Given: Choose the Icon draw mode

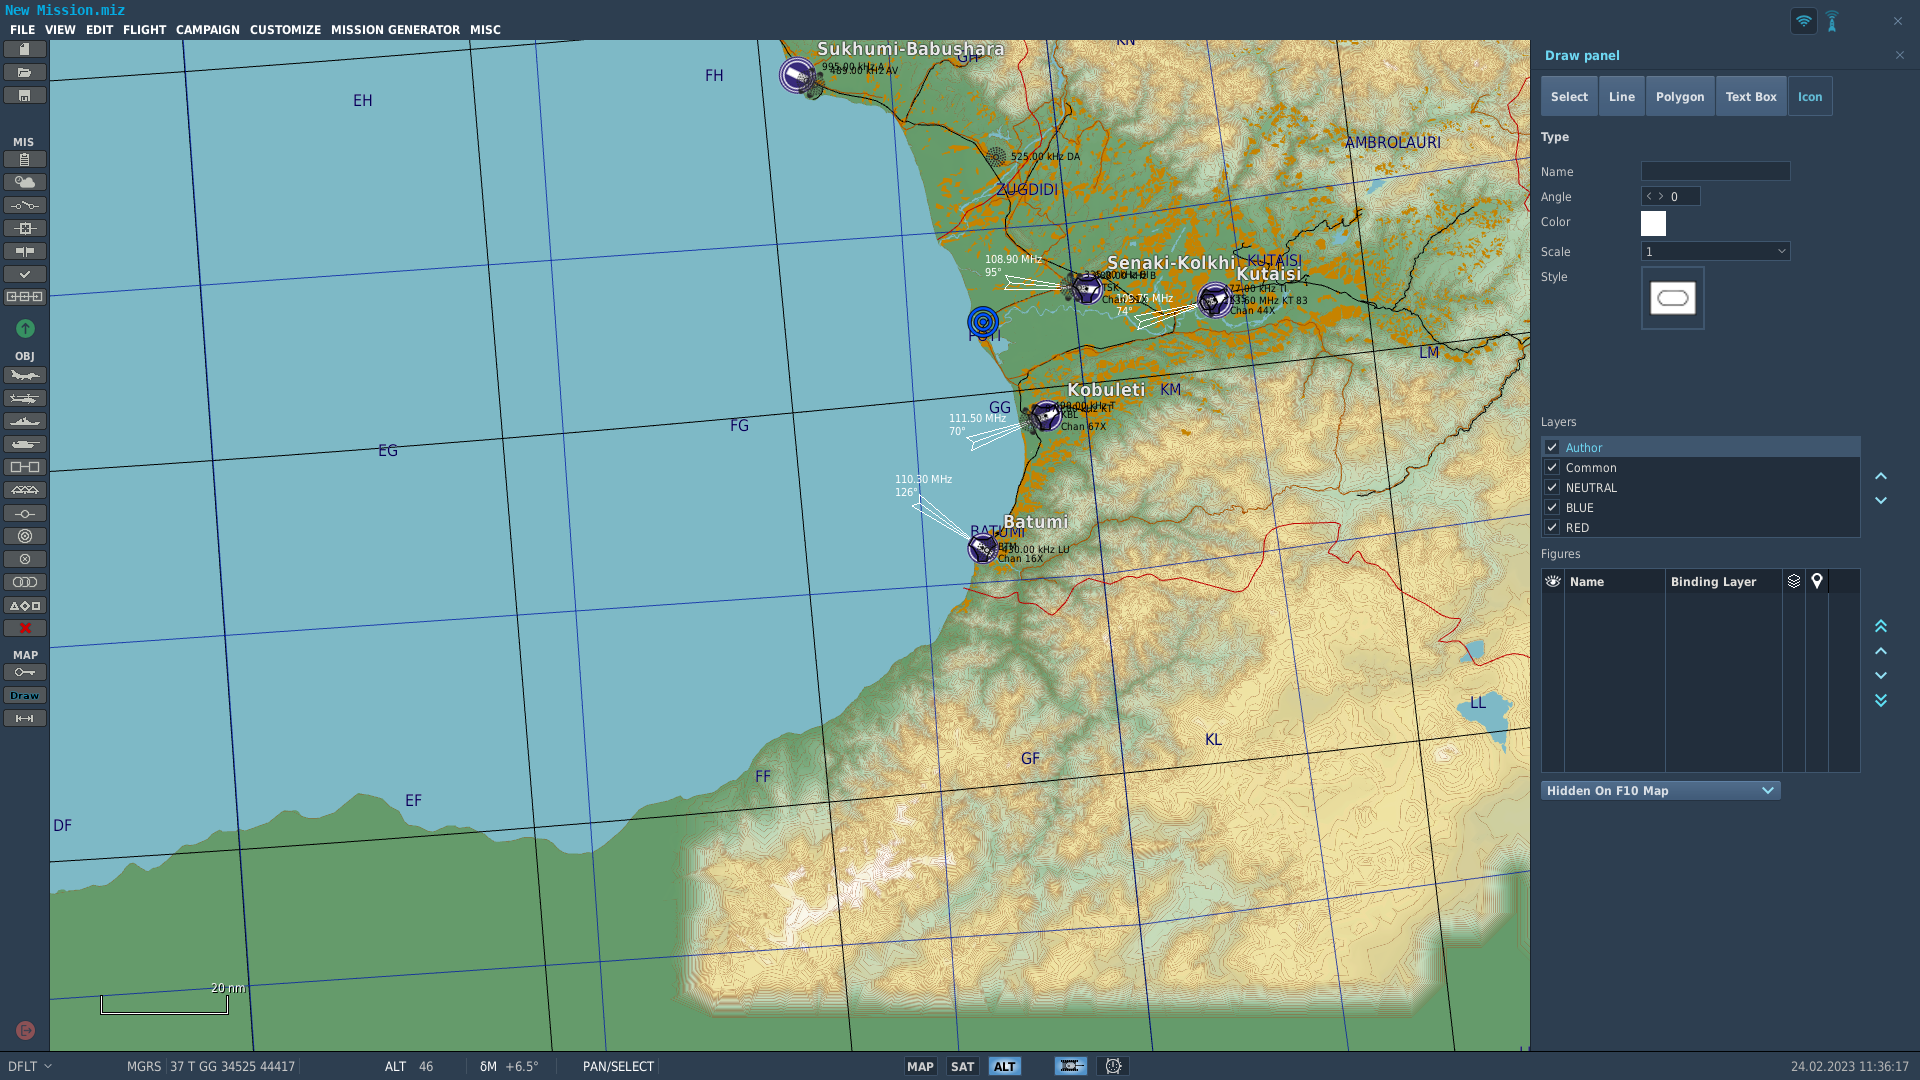Looking at the screenshot, I should 1810,96.
